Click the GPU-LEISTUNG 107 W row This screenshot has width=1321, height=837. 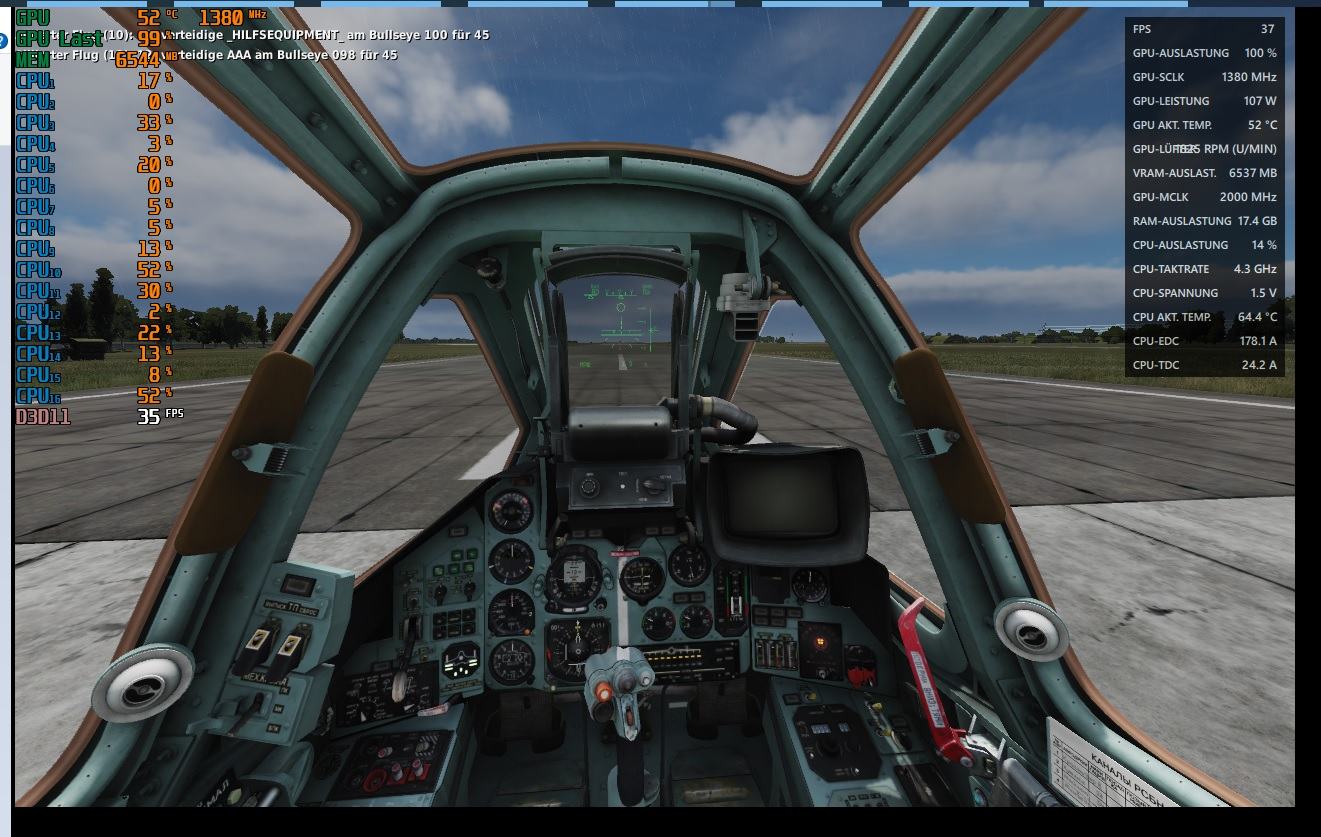pos(1204,101)
